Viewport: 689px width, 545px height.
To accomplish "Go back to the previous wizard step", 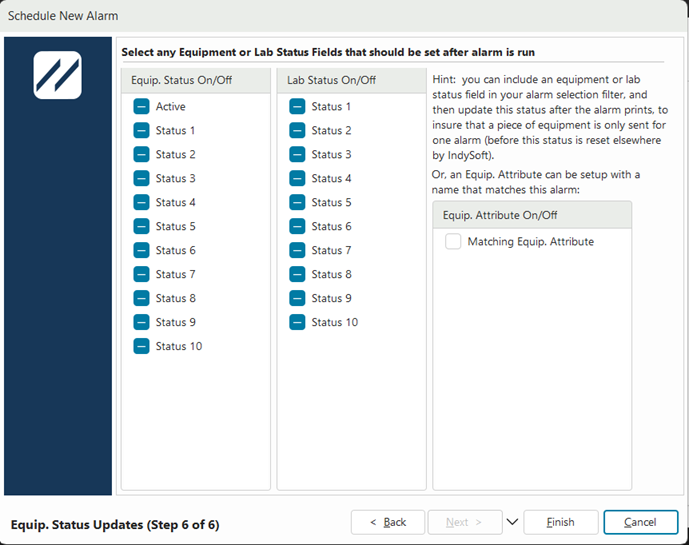I will [x=388, y=522].
